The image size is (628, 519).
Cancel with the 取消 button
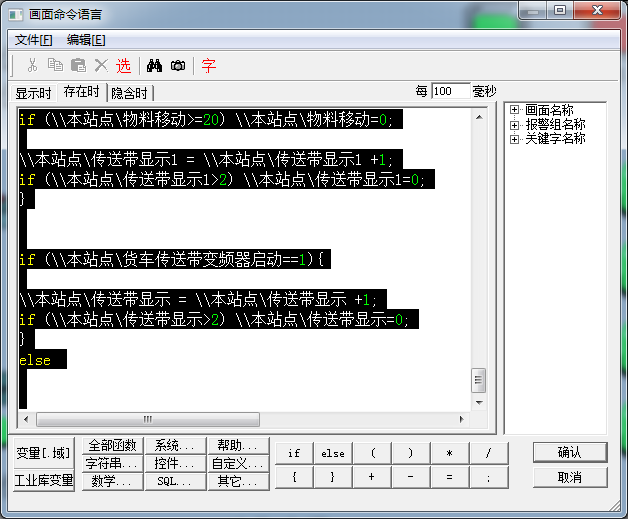click(570, 477)
